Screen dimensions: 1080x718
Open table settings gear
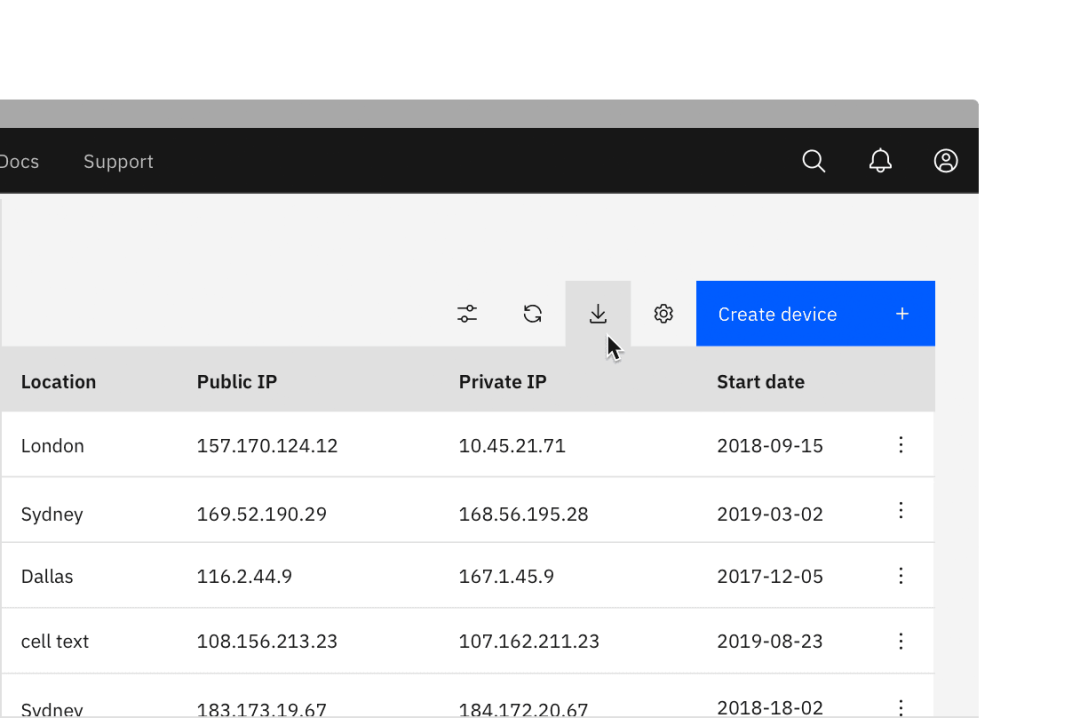coord(663,314)
